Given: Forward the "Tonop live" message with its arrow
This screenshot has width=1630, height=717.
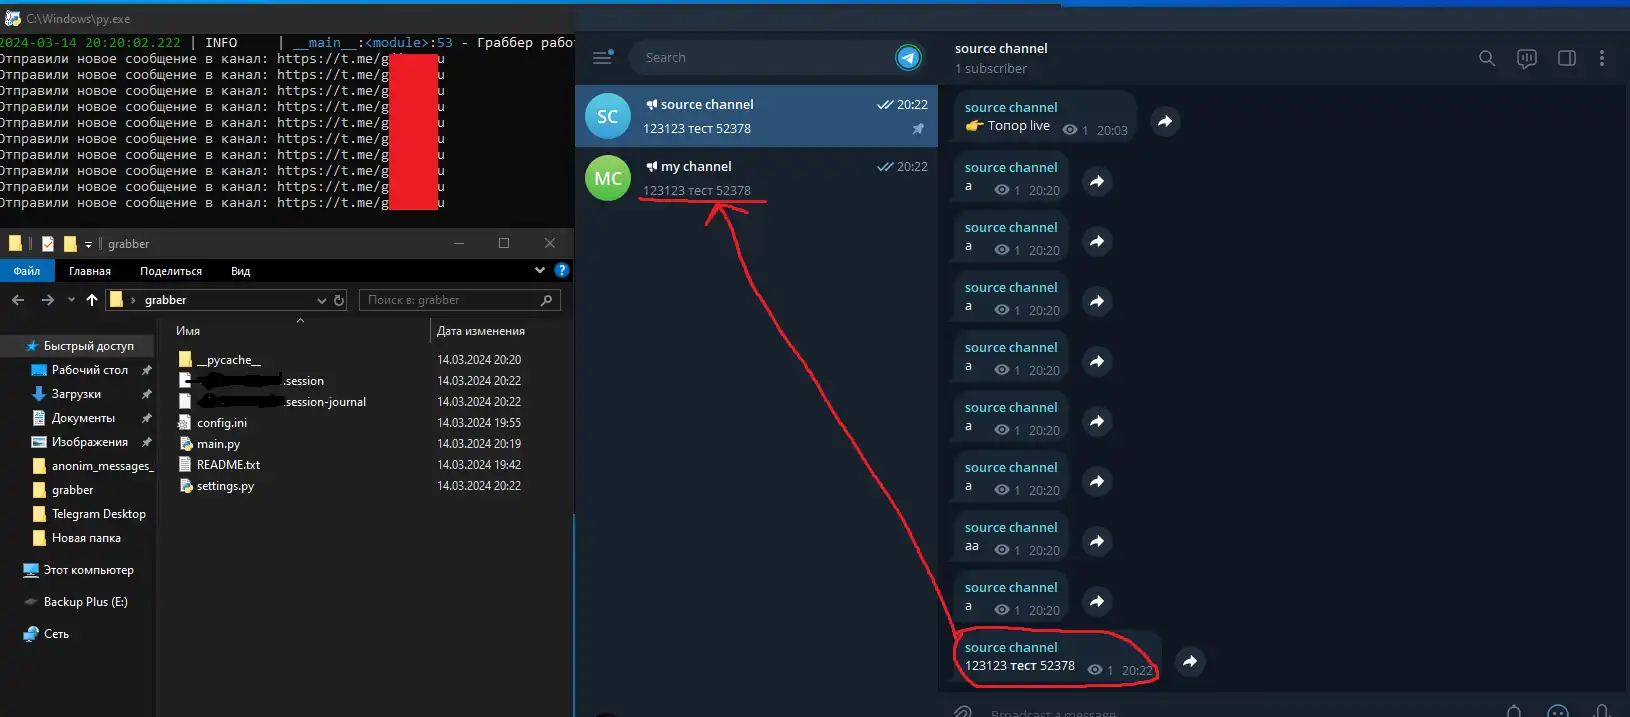Looking at the screenshot, I should coord(1164,121).
